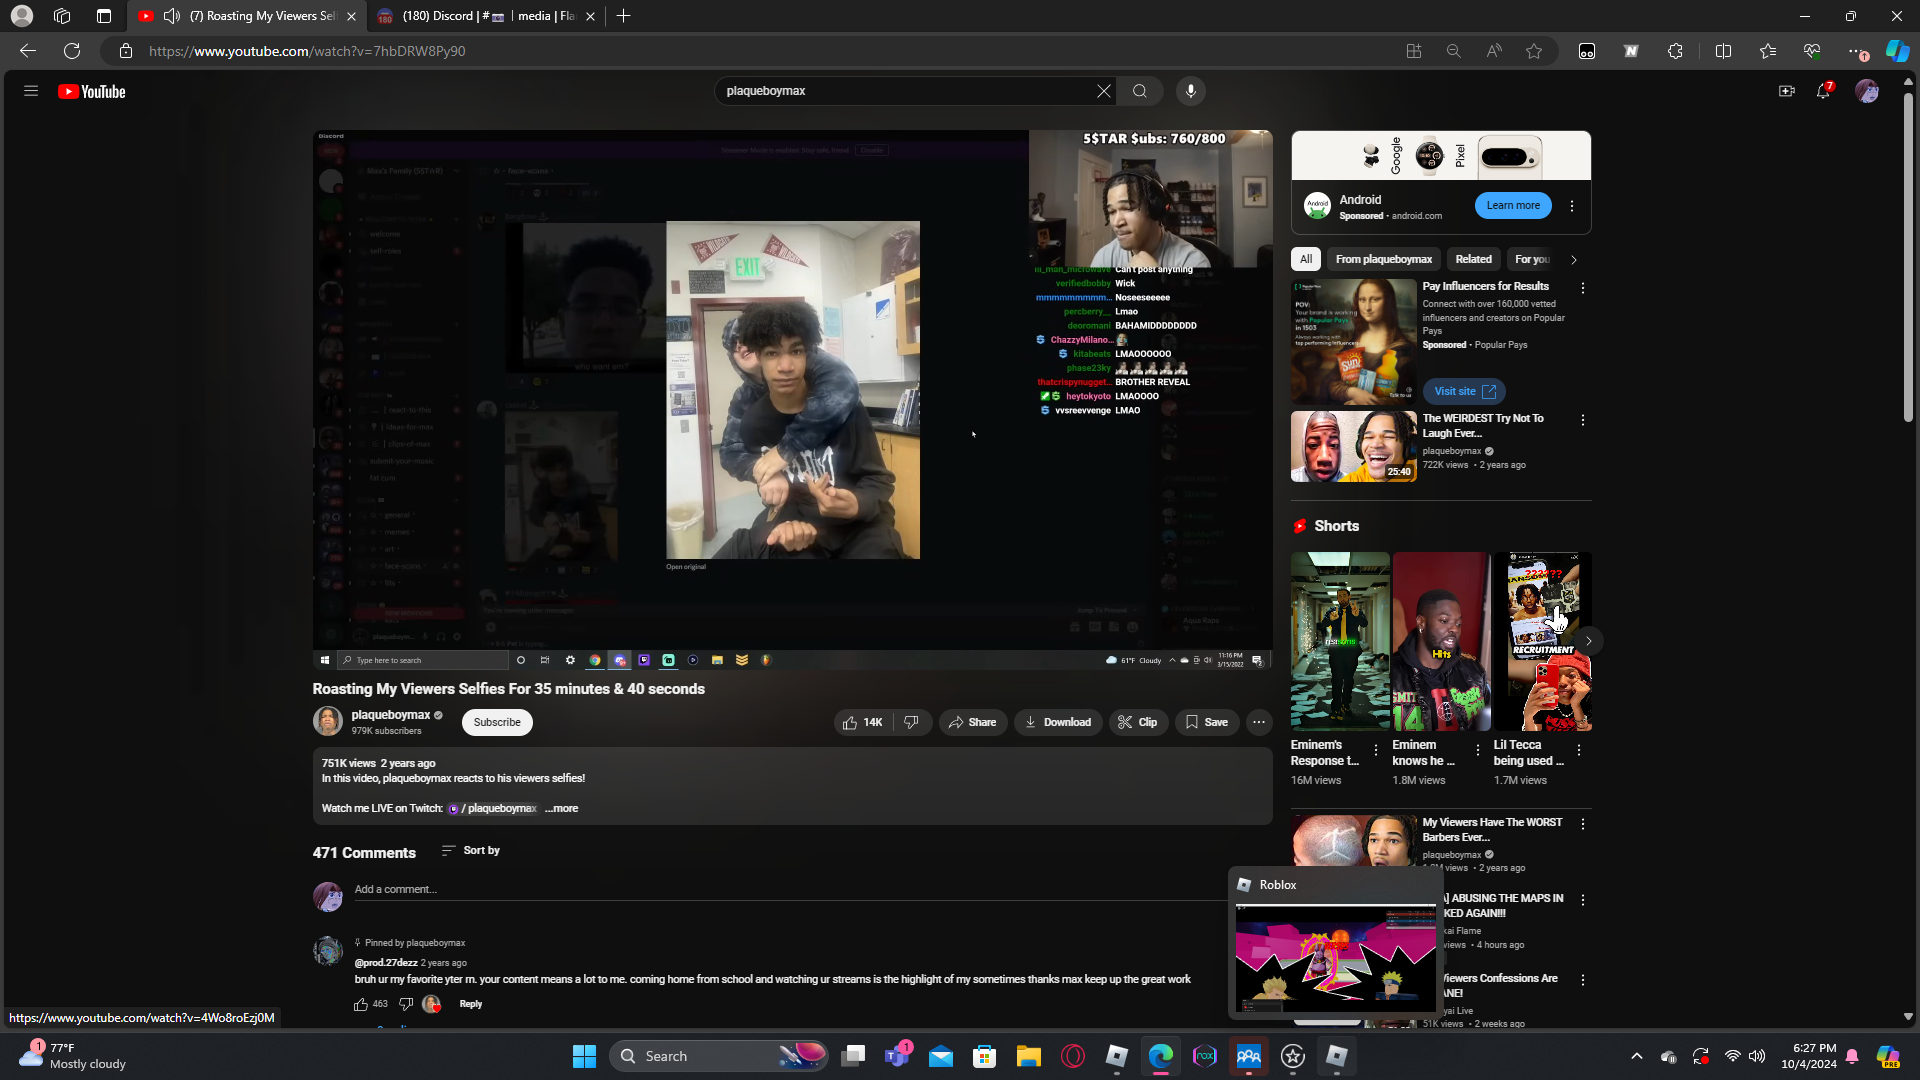
Task: Open the comments Sort by menu
Action: point(471,850)
